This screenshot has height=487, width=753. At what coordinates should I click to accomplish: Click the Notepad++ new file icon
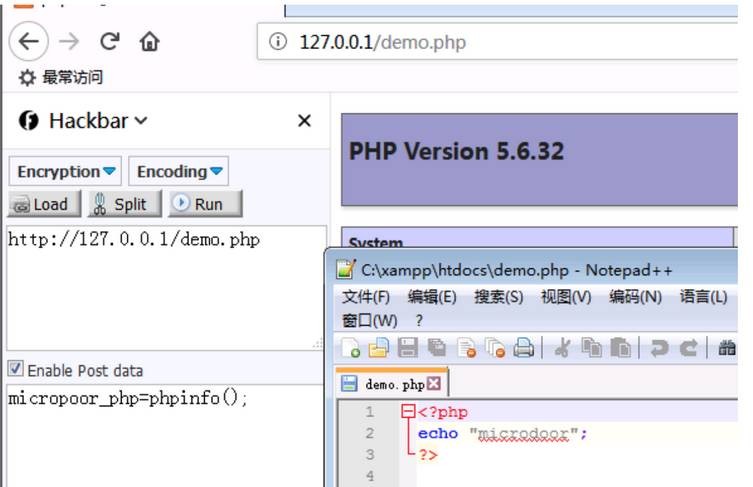click(351, 348)
